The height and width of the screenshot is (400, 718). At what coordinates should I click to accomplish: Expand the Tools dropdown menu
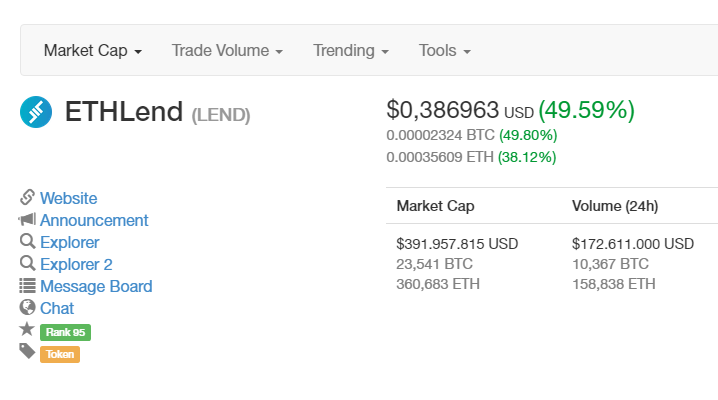click(444, 50)
